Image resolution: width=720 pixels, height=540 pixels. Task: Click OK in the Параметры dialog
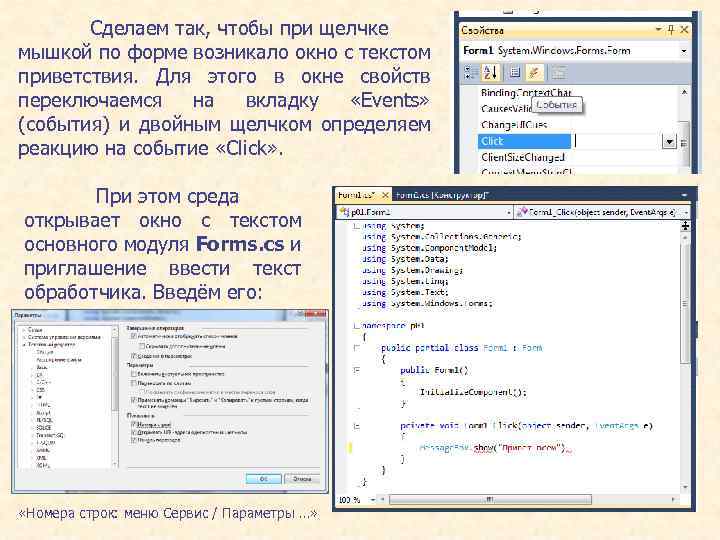pos(264,478)
